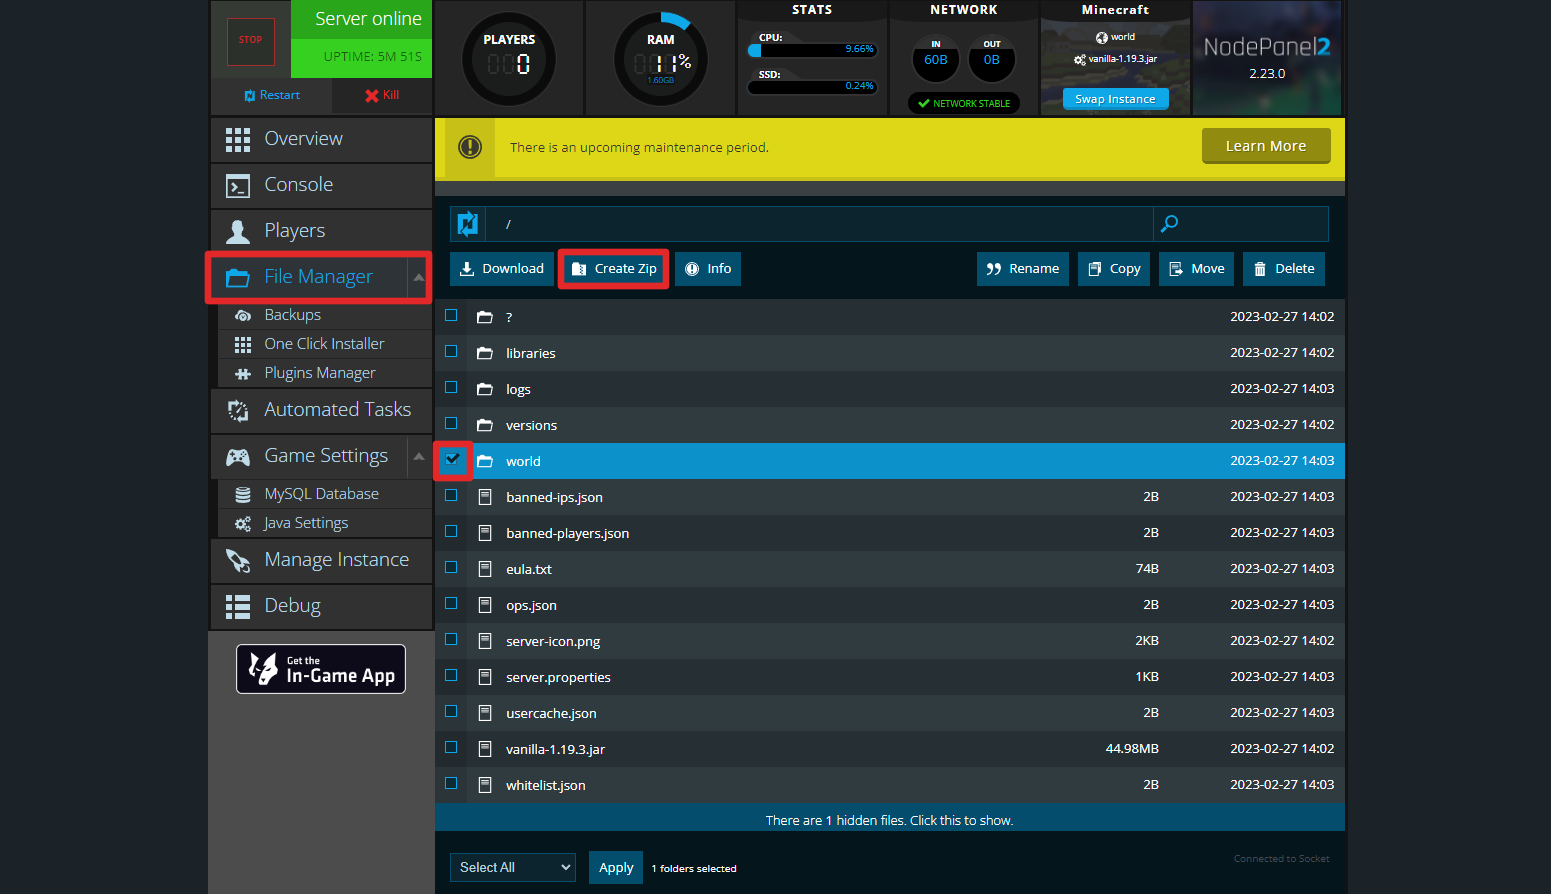Click the search magnifier icon in file manager
1551x894 pixels.
(1169, 224)
